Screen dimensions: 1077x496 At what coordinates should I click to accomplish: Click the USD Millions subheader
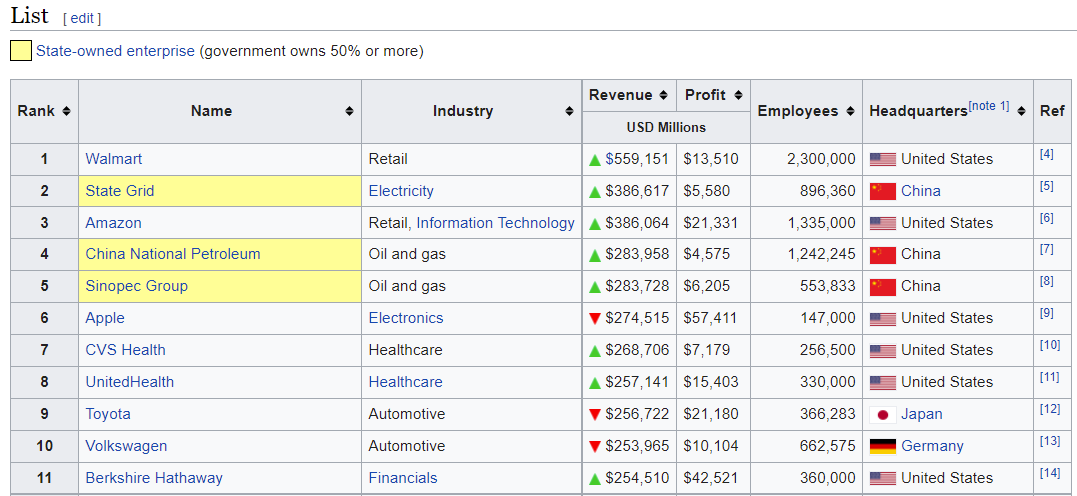click(x=666, y=128)
